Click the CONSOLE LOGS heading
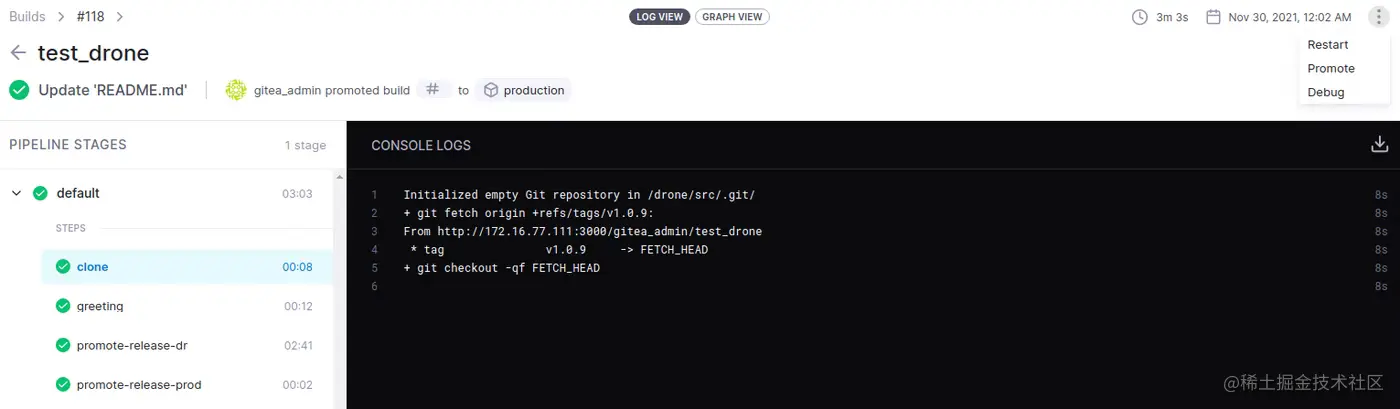The width and height of the screenshot is (1400, 409). pos(421,145)
